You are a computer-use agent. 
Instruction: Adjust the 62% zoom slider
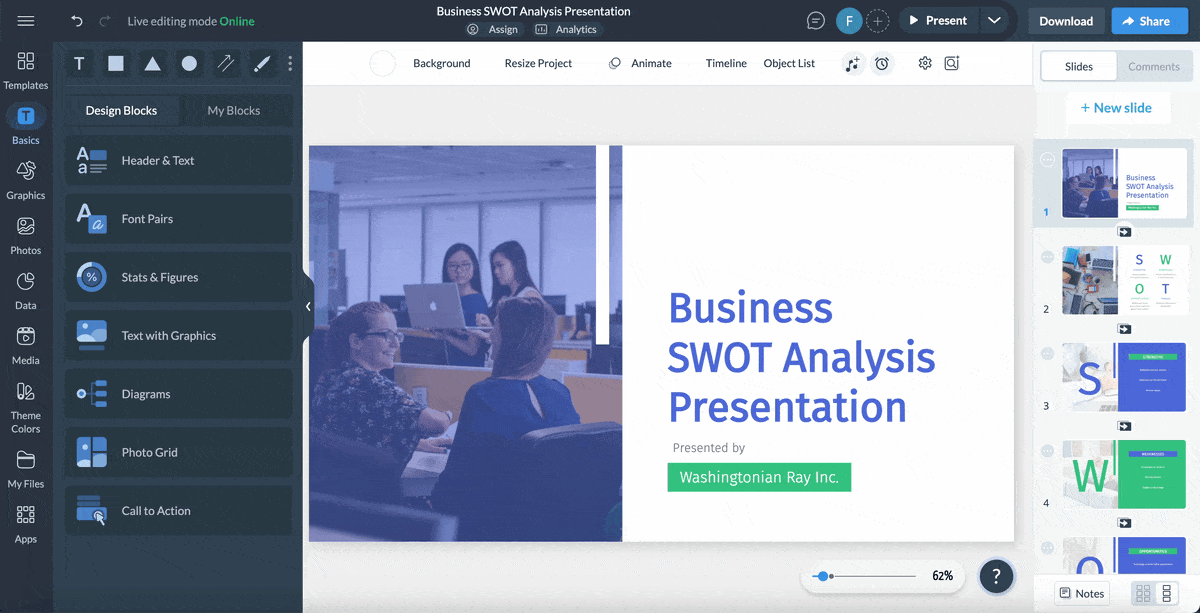pyautogui.click(x=824, y=576)
